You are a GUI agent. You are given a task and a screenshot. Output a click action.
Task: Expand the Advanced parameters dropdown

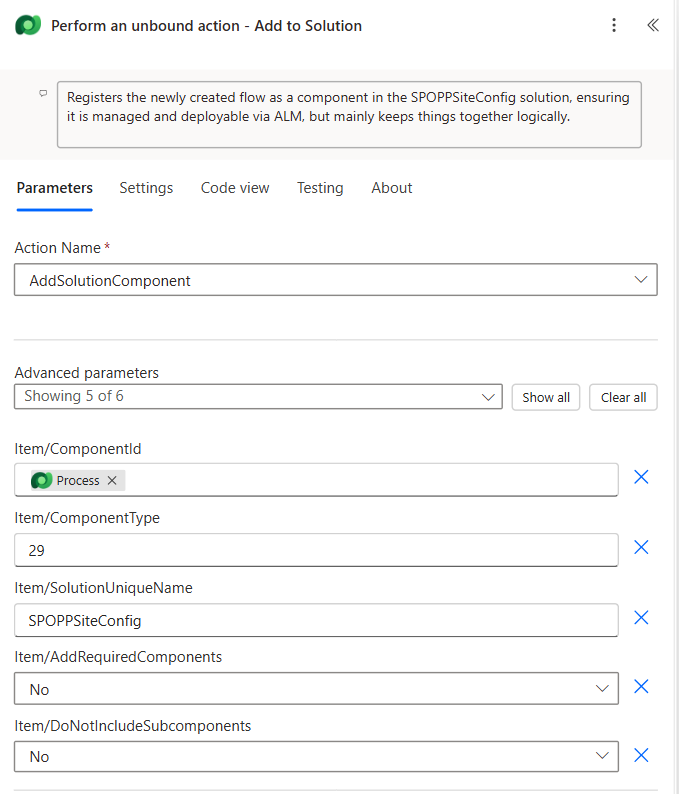tap(258, 396)
